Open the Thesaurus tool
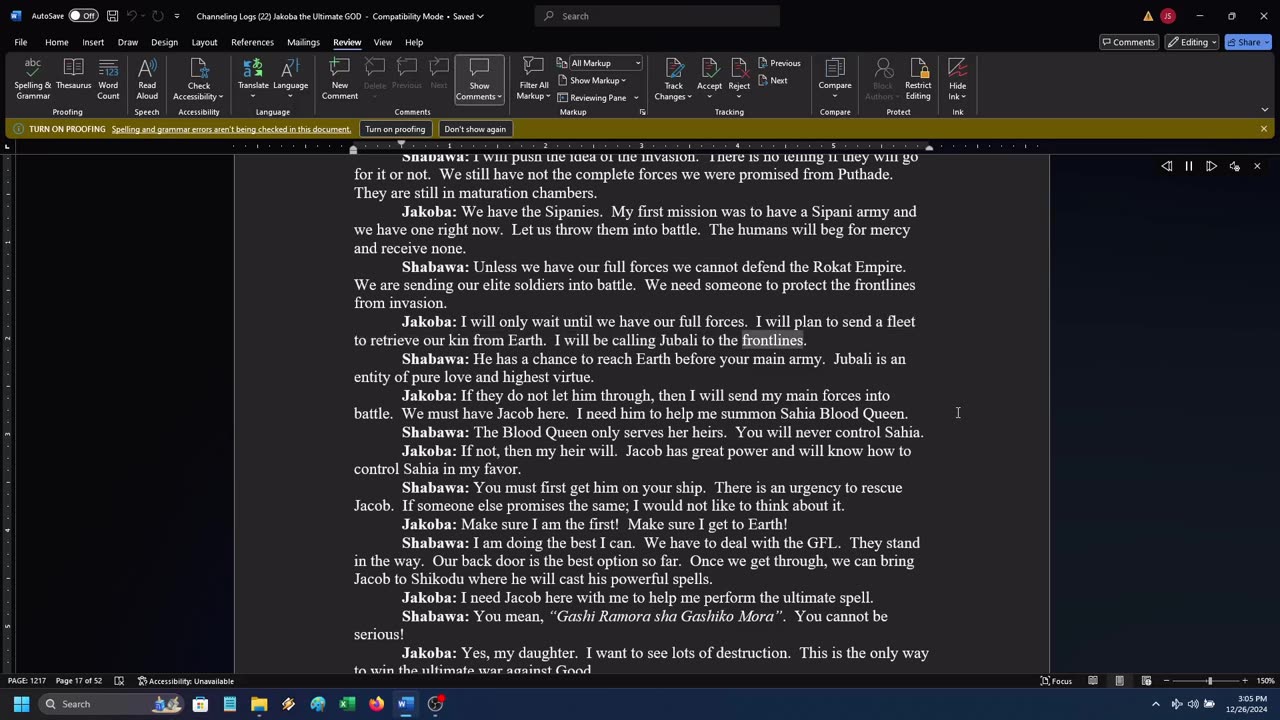1280x720 pixels. pos(73,79)
